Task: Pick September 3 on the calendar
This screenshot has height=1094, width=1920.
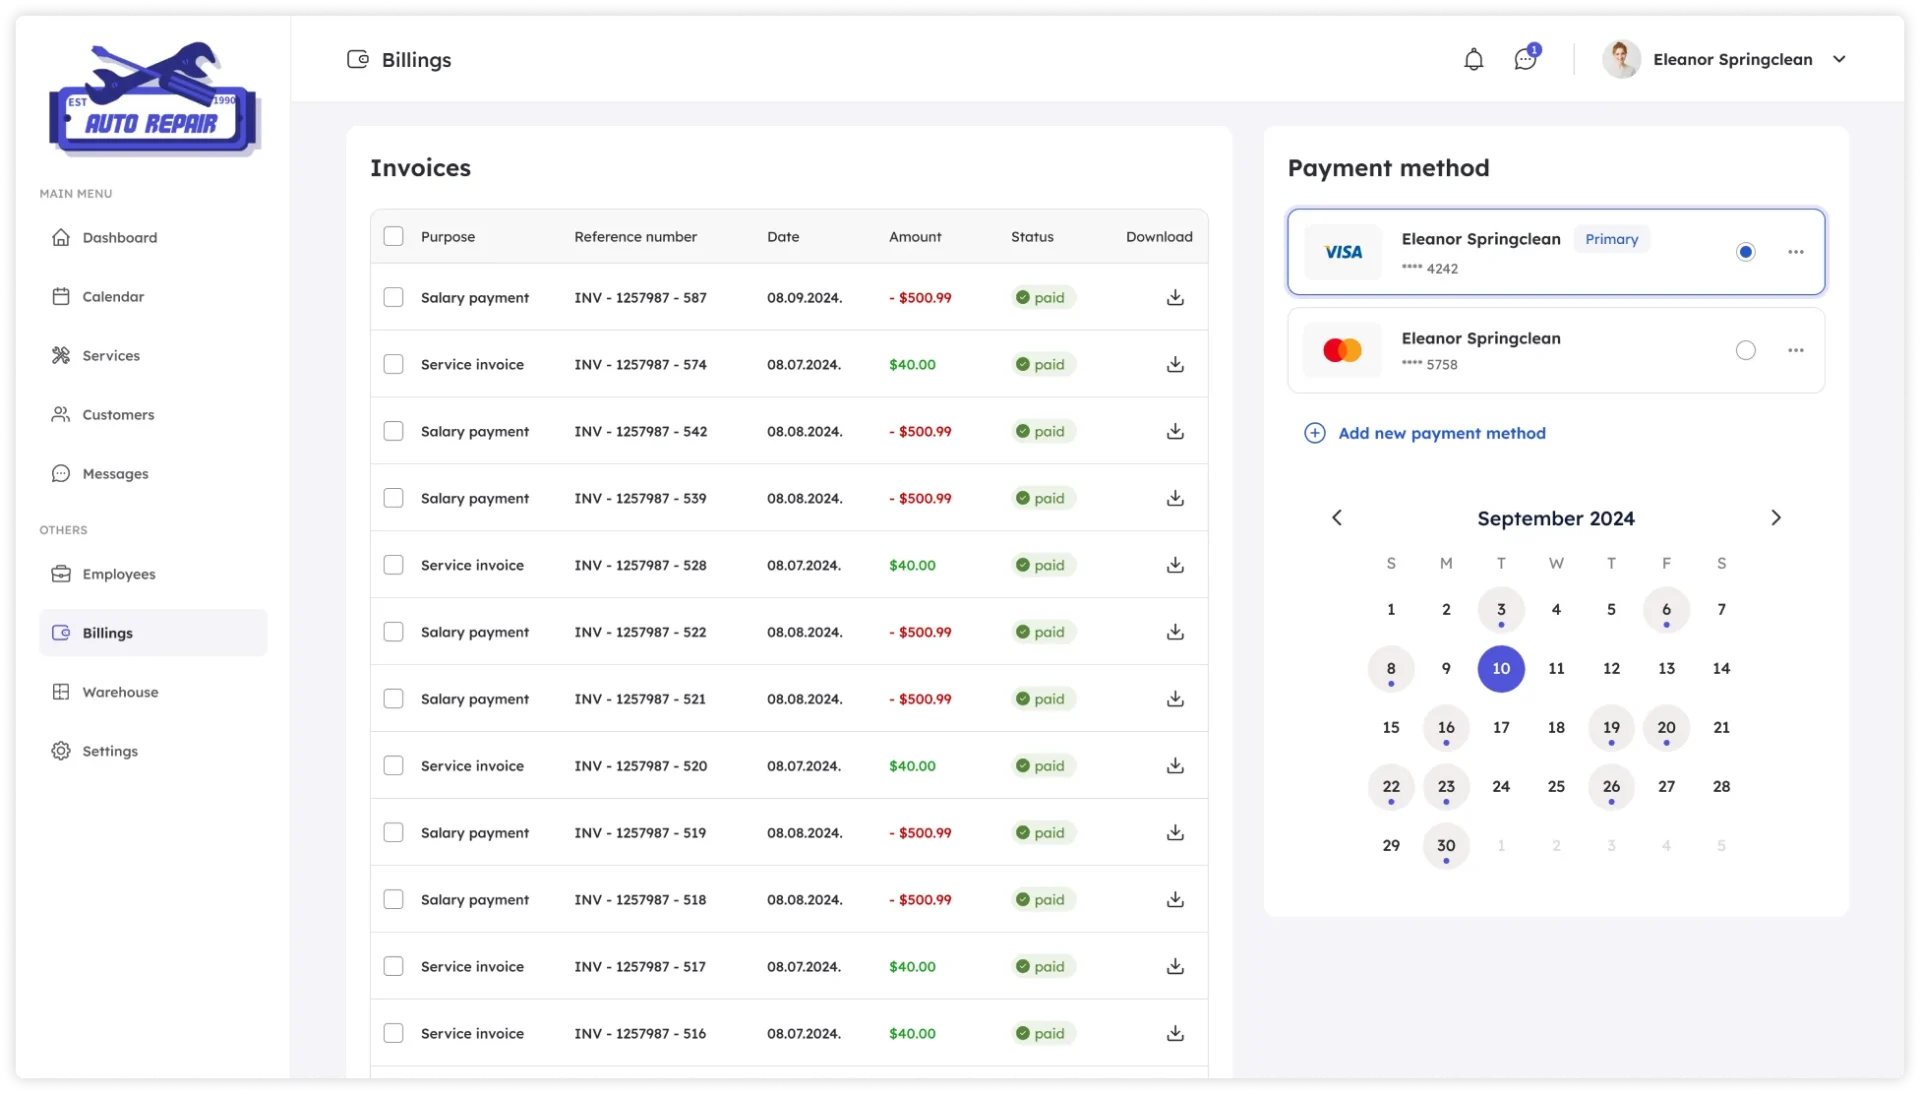Action: (x=1501, y=610)
